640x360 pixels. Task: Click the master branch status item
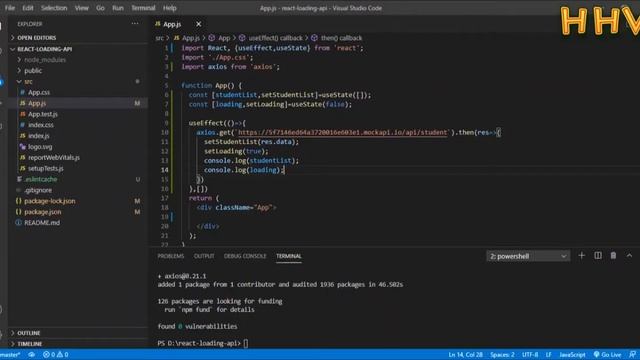tap(10, 355)
